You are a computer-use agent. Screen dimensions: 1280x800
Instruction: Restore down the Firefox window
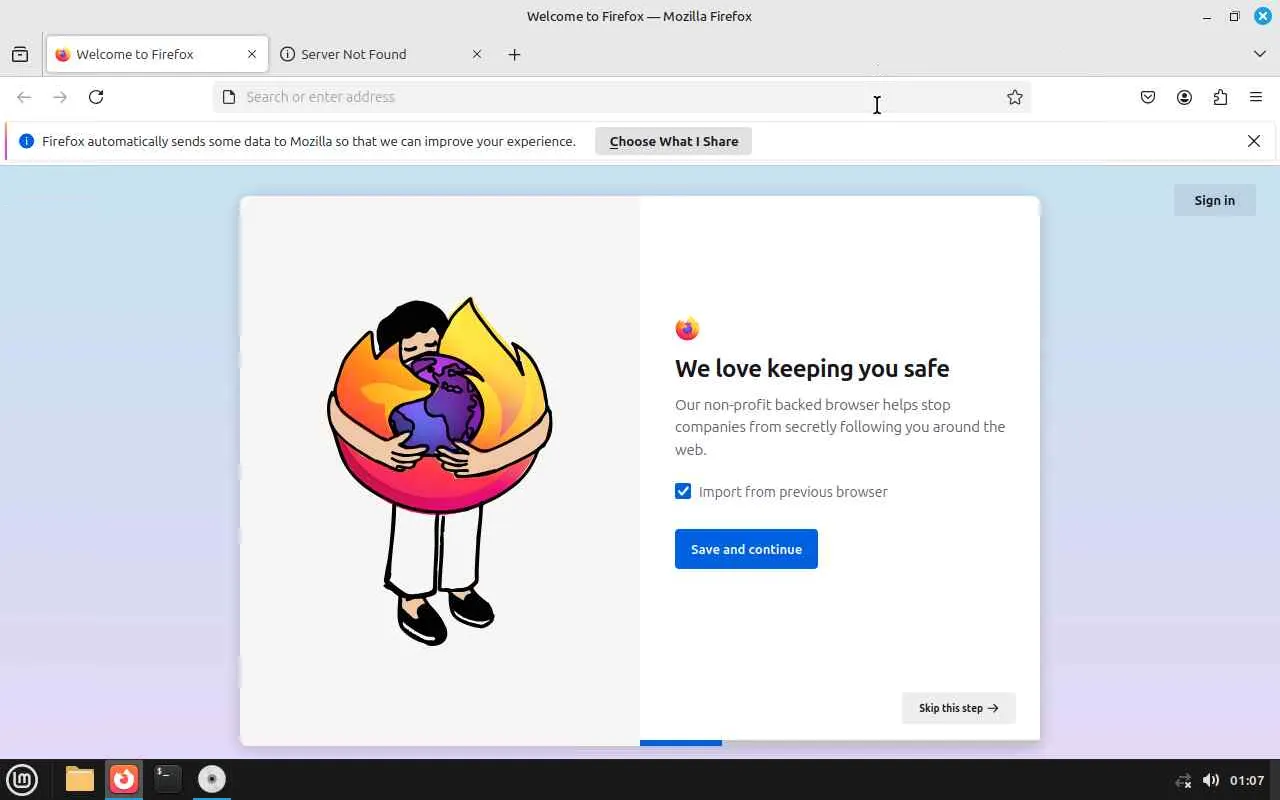[x=1235, y=16]
